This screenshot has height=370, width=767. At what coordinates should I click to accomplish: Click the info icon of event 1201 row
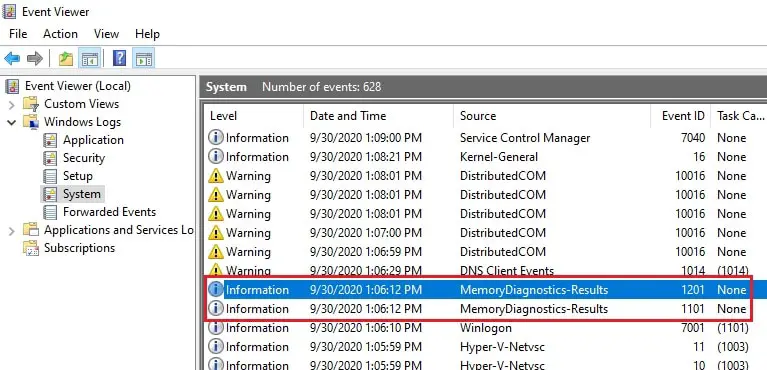[216, 290]
